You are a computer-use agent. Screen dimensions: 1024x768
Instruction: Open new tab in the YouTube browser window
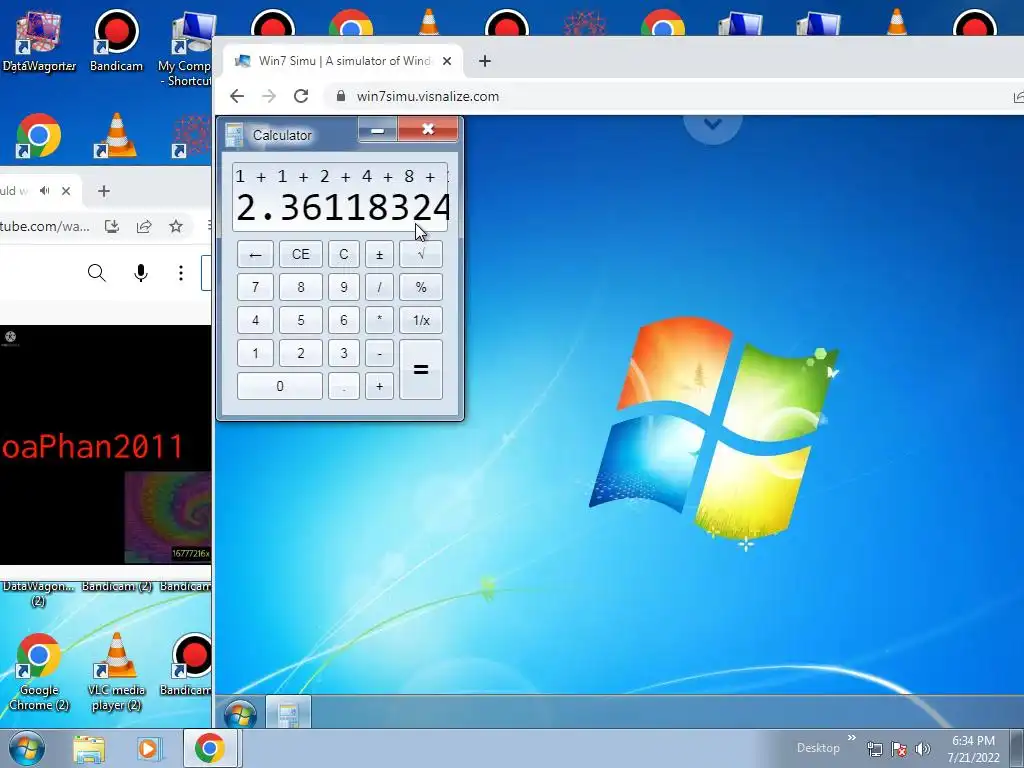pyautogui.click(x=104, y=191)
